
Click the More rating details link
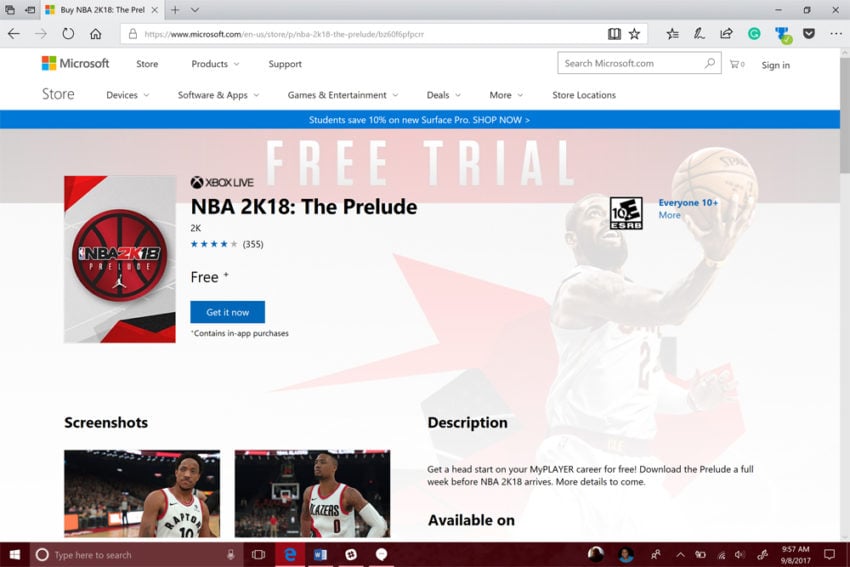point(669,215)
